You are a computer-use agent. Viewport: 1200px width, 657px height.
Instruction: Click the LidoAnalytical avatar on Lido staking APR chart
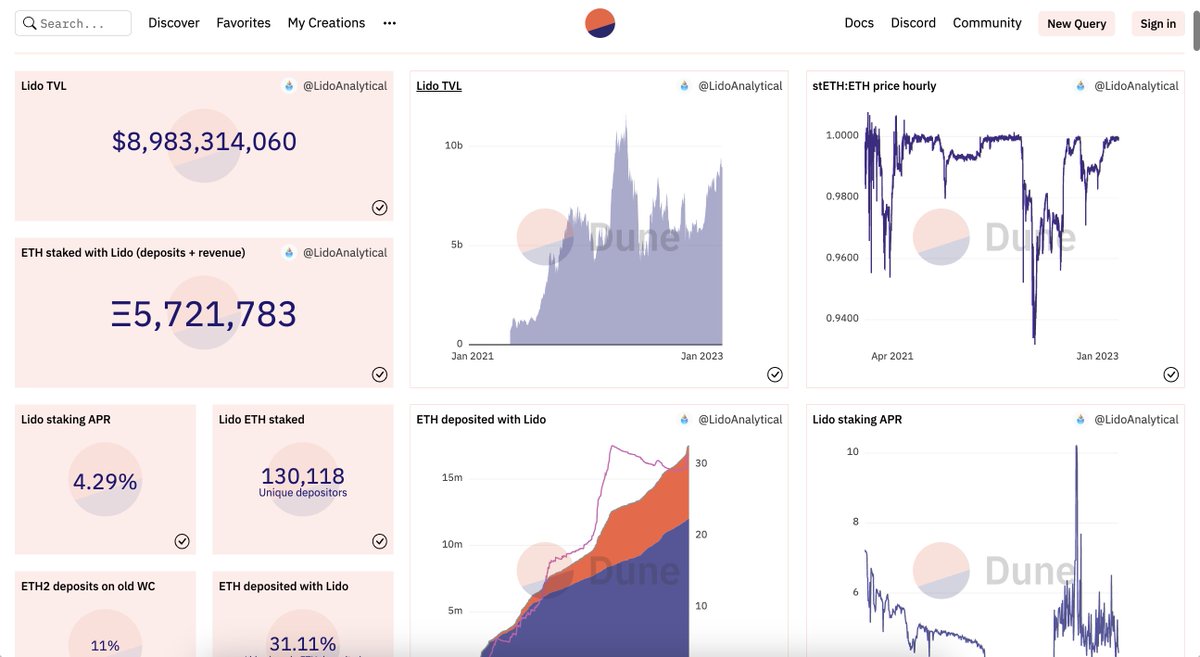[1081, 420]
